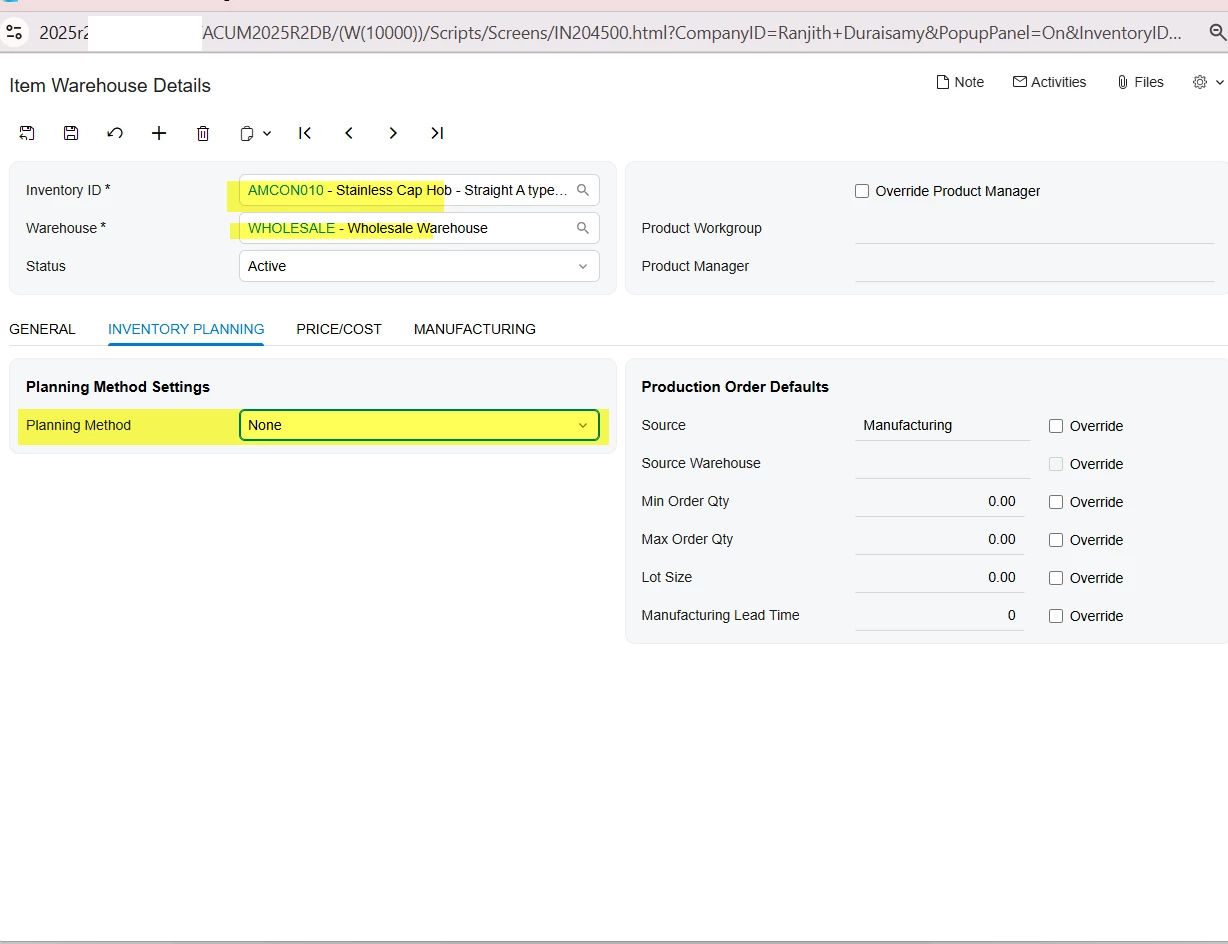Click the Item Warehouse Details title
This screenshot has height=944, width=1228.
[x=110, y=86]
